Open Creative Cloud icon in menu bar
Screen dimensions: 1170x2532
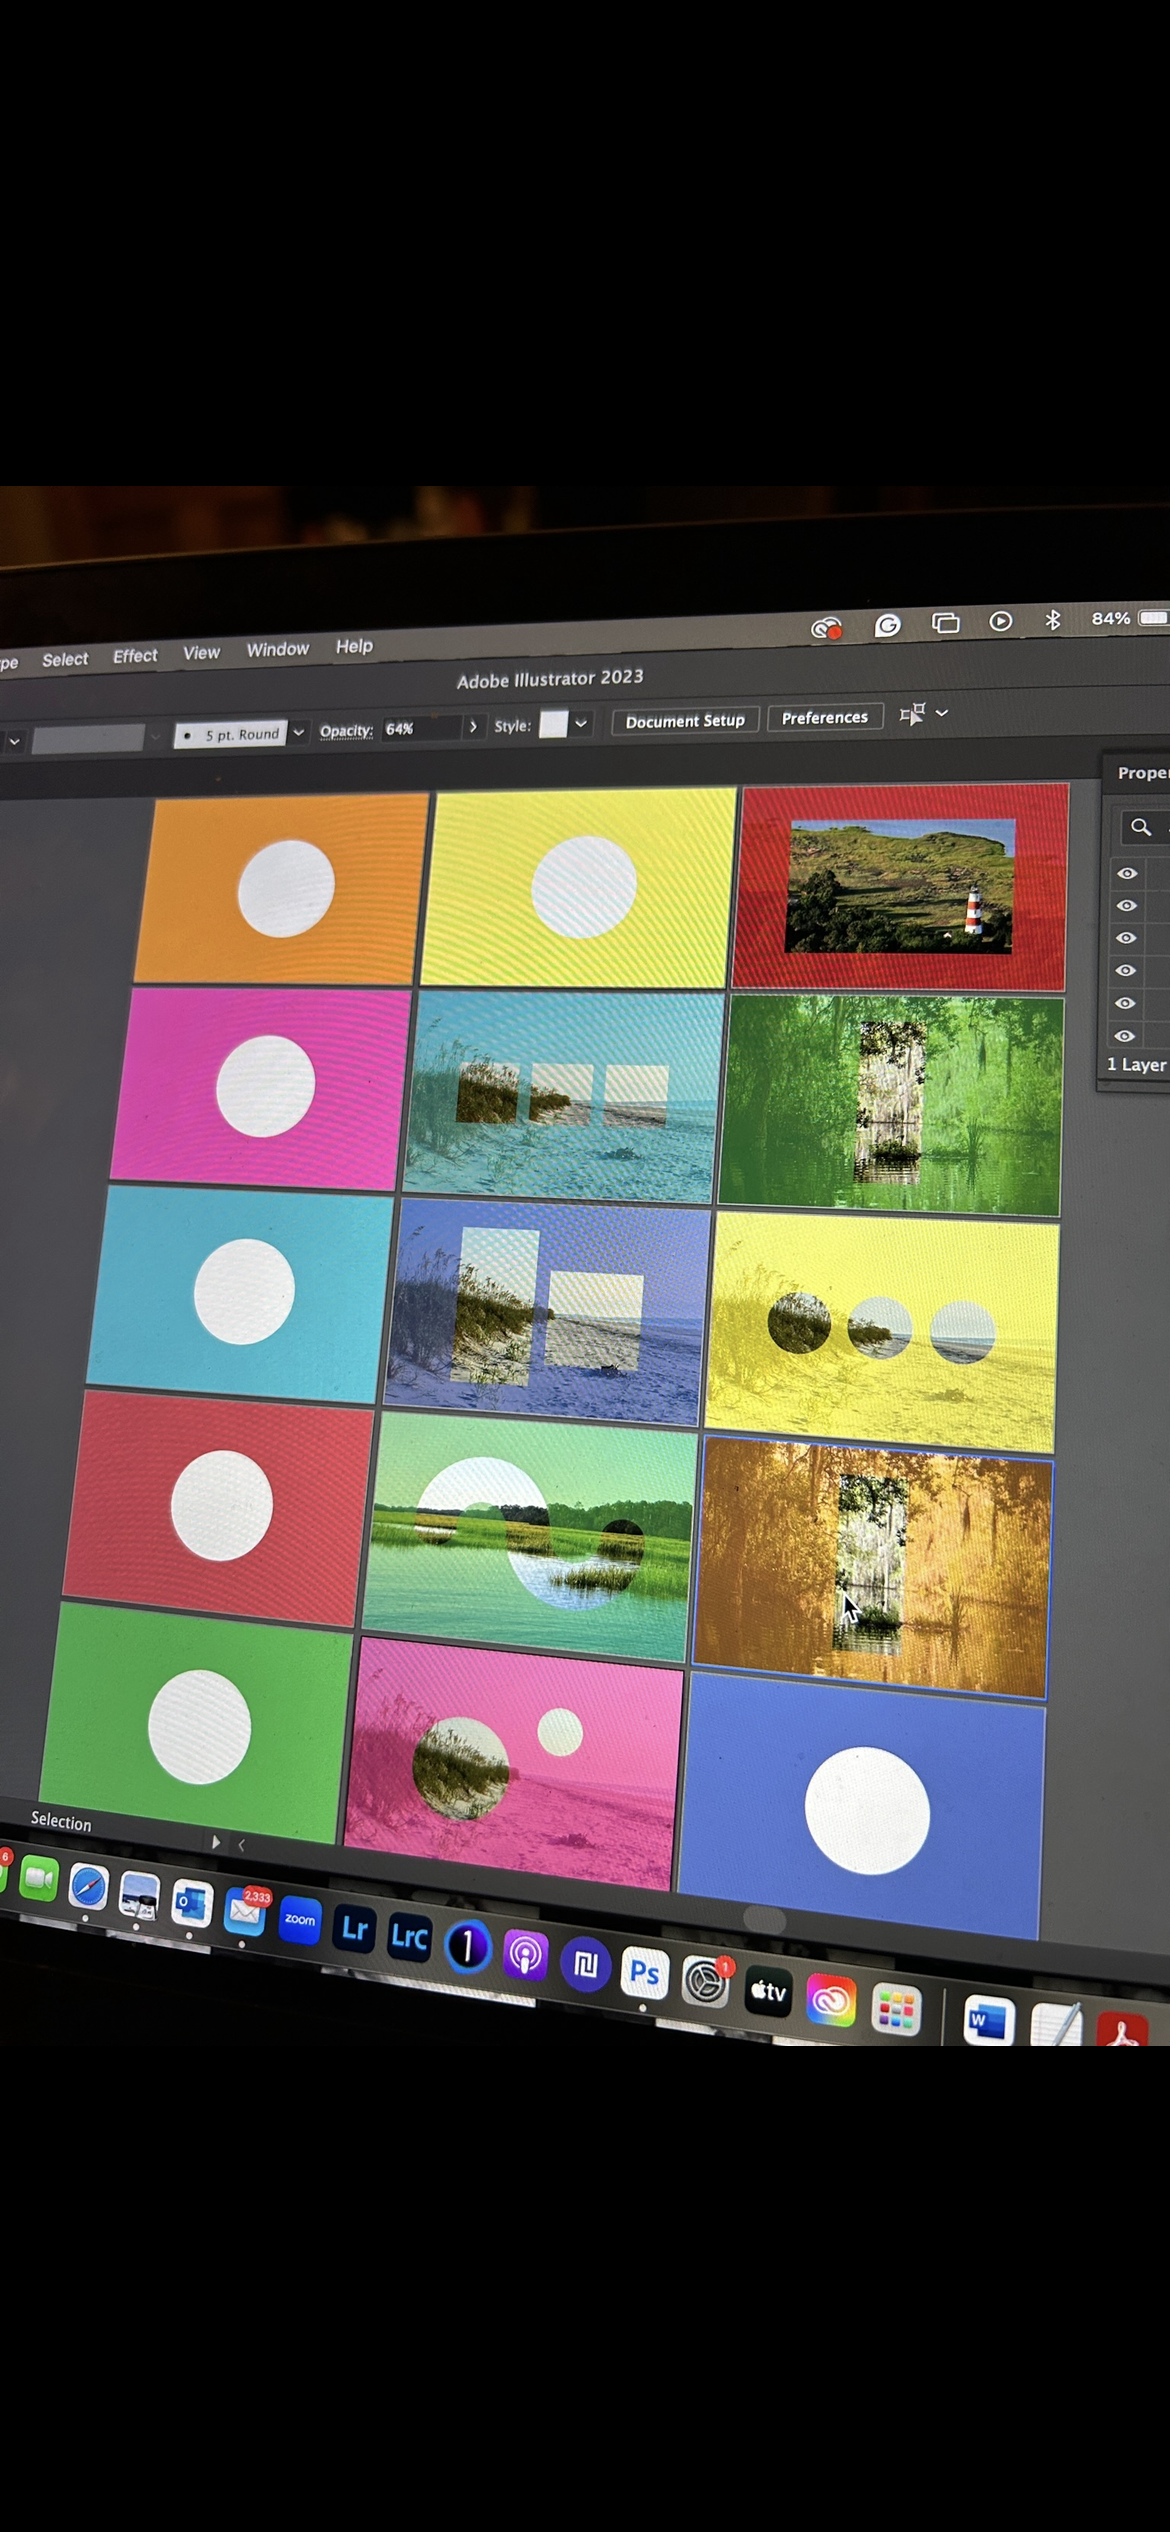point(826,628)
